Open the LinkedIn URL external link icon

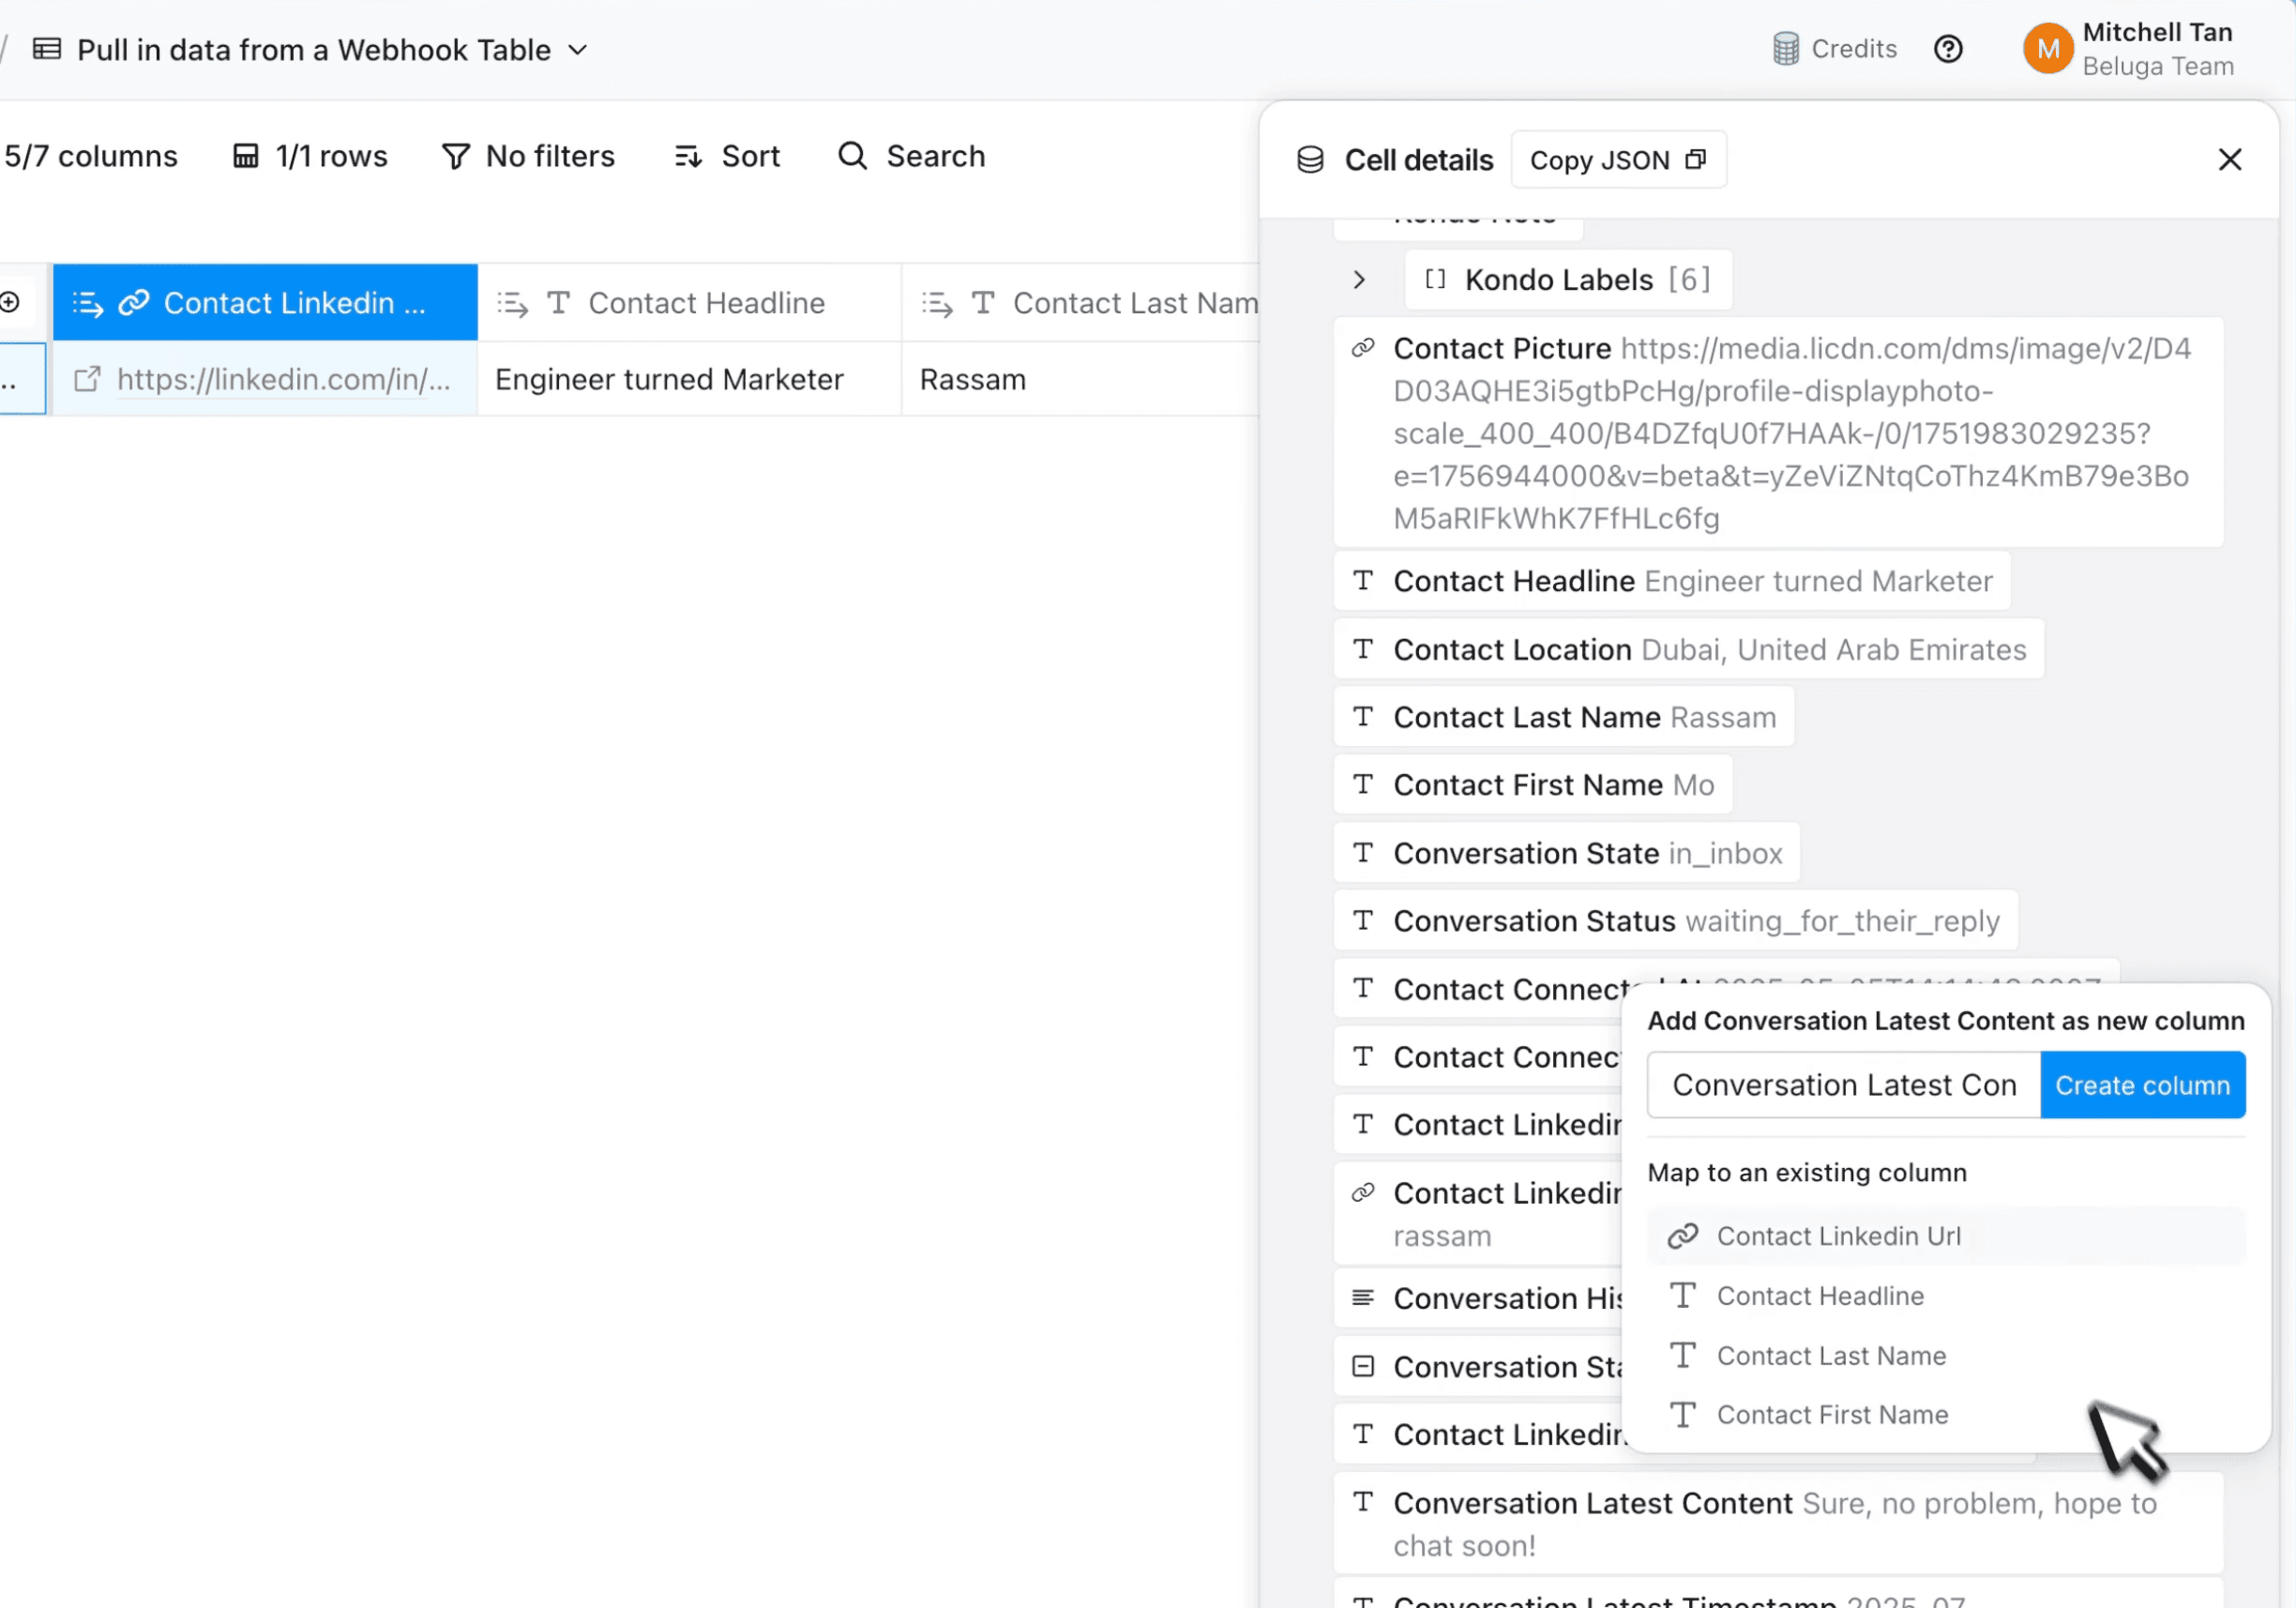(88, 380)
